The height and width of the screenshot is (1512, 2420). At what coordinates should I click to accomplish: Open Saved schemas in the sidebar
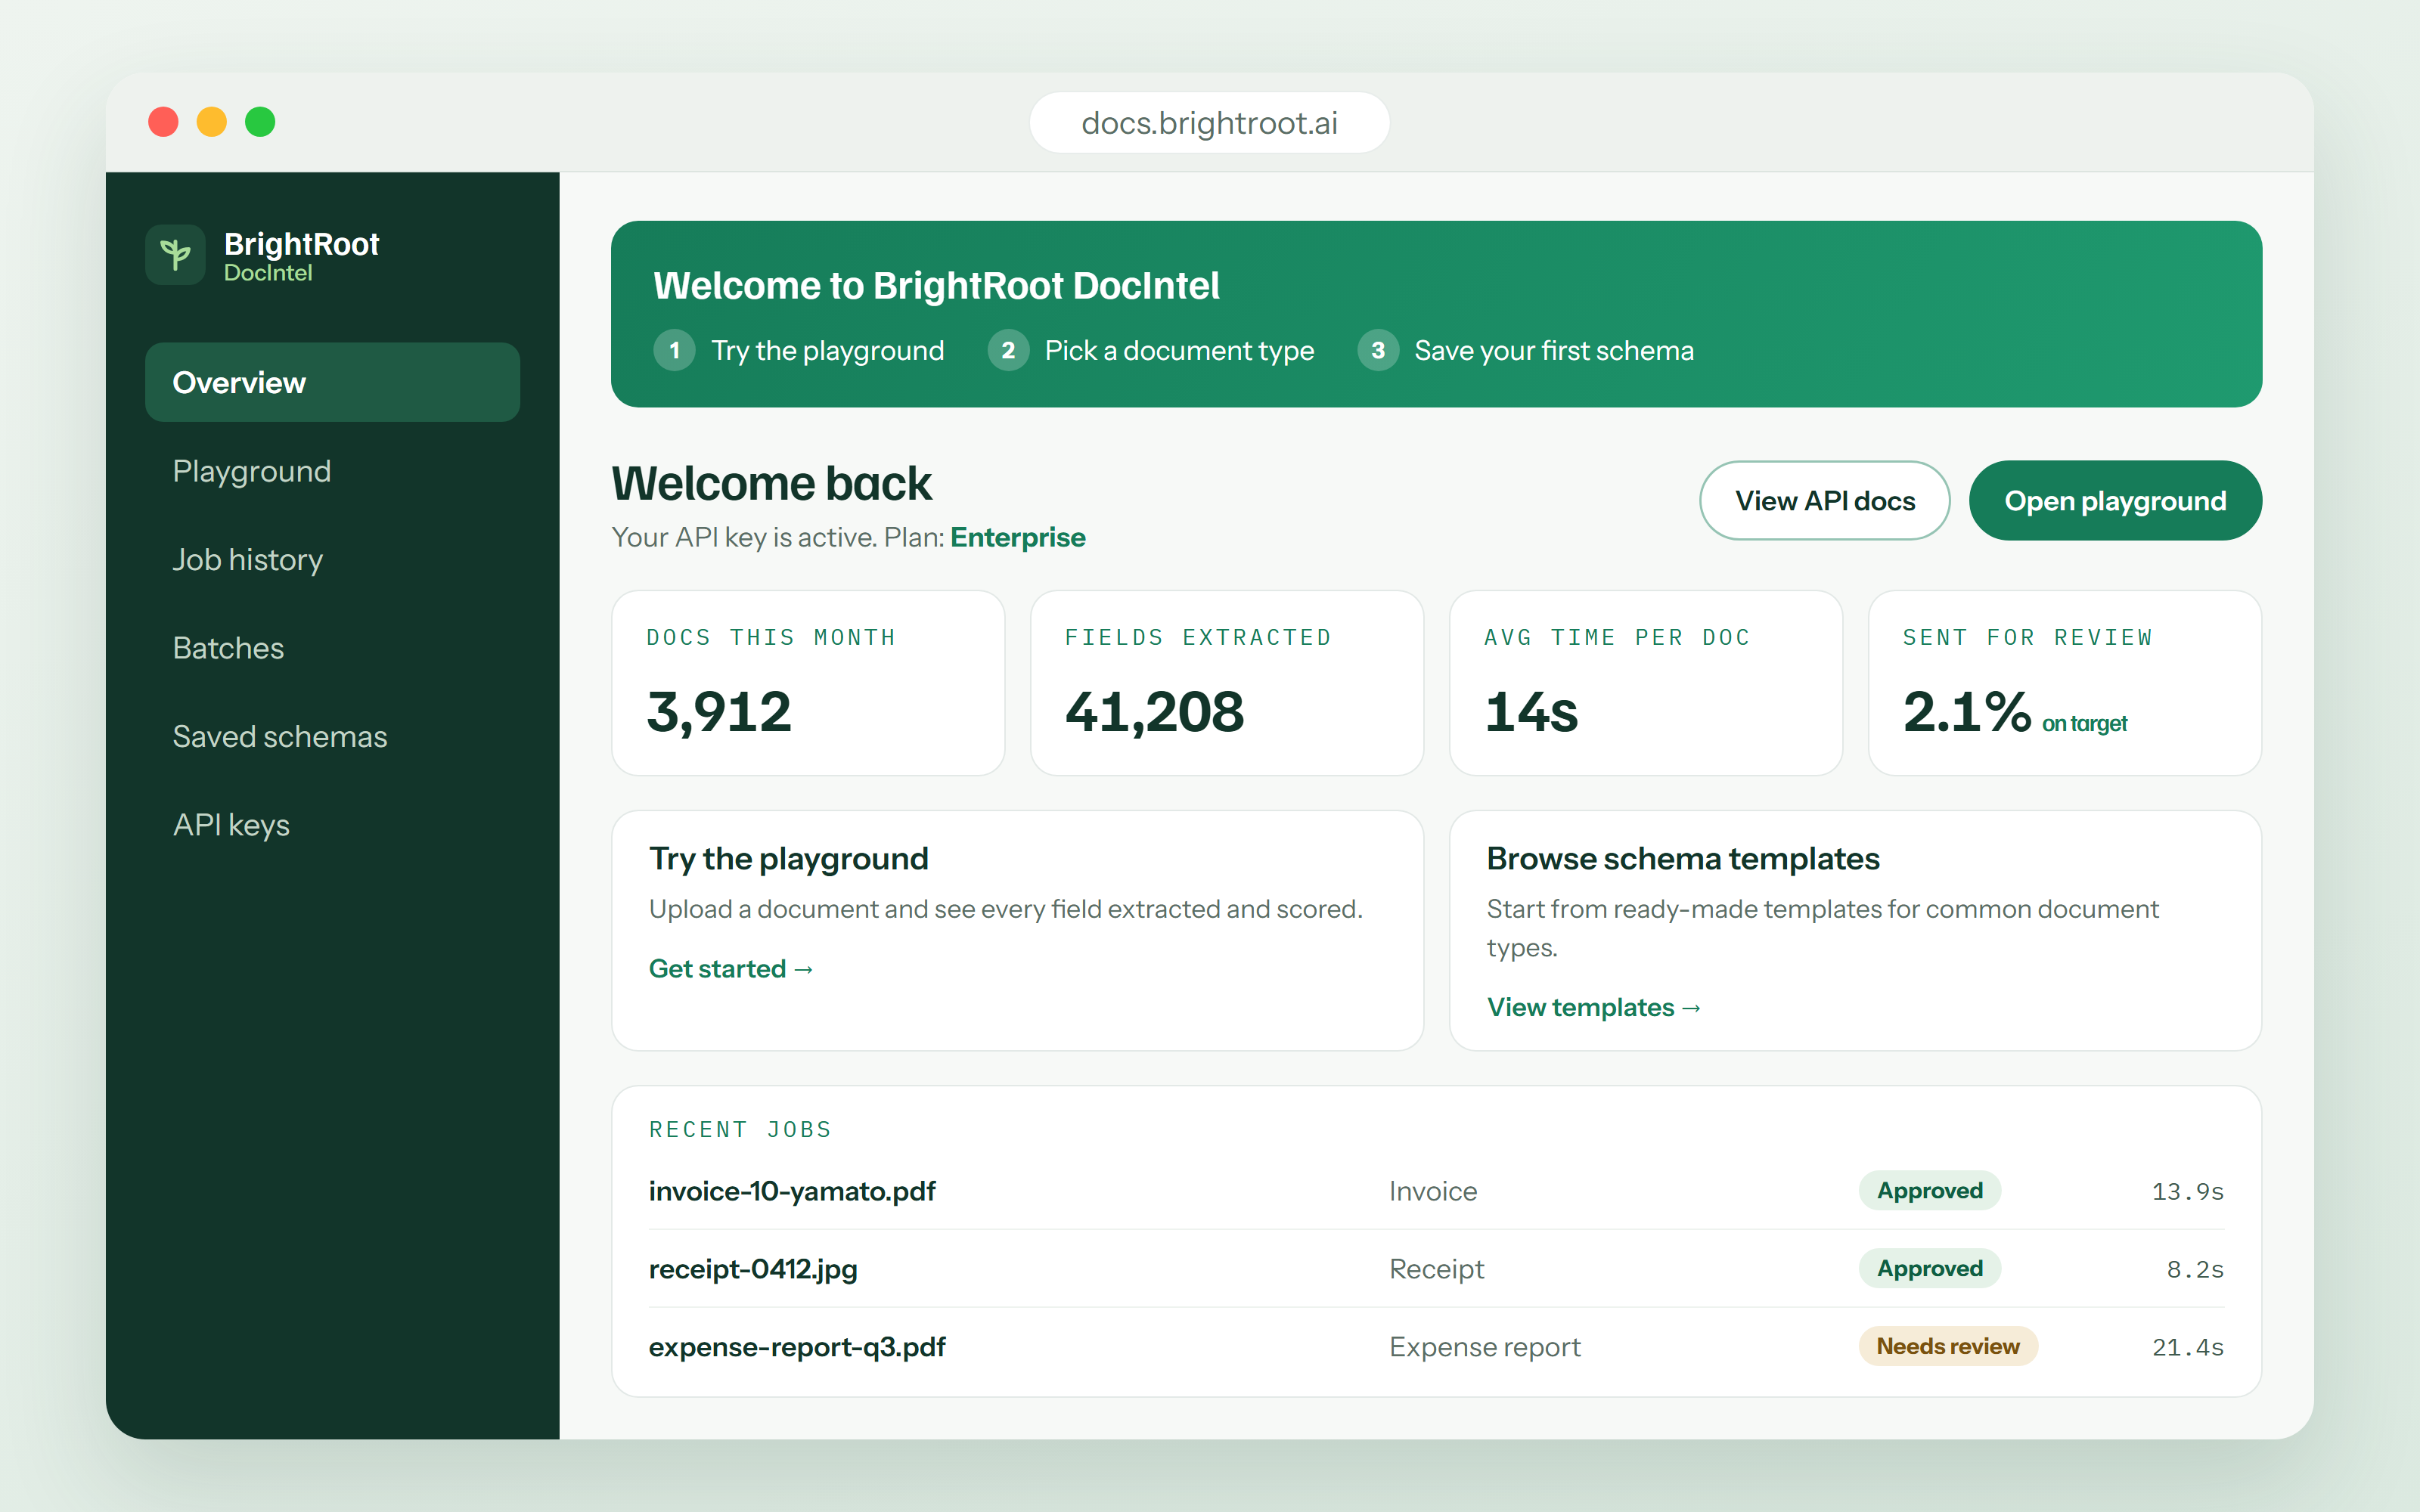coord(332,736)
